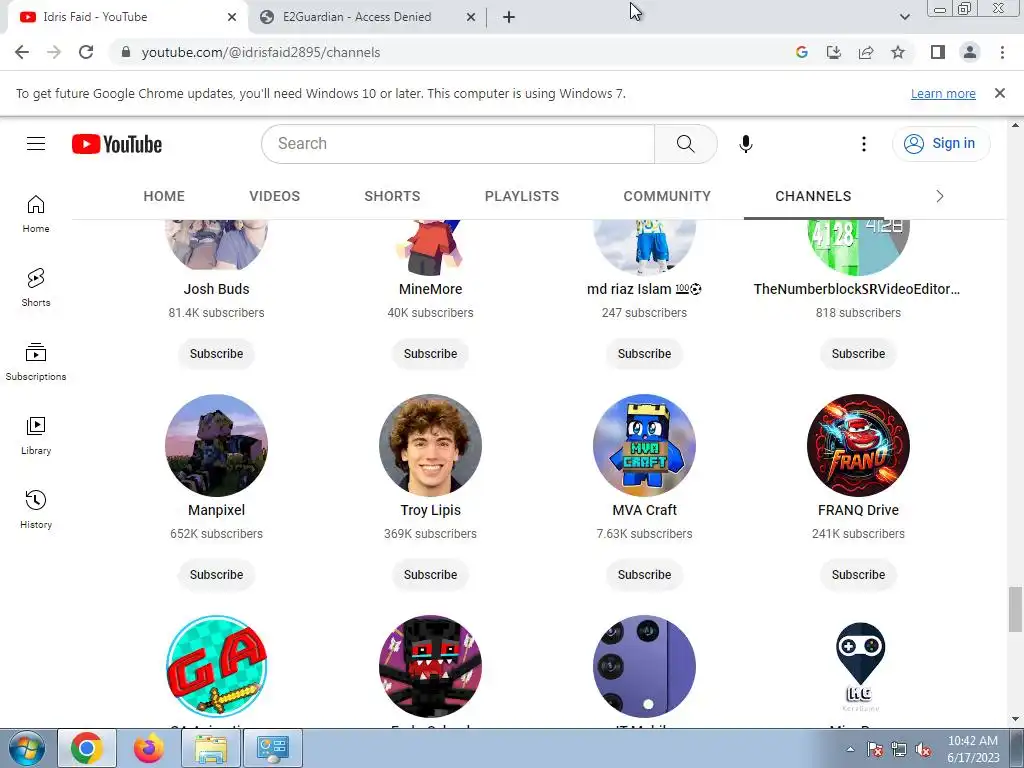Open the Learn more link

943,93
